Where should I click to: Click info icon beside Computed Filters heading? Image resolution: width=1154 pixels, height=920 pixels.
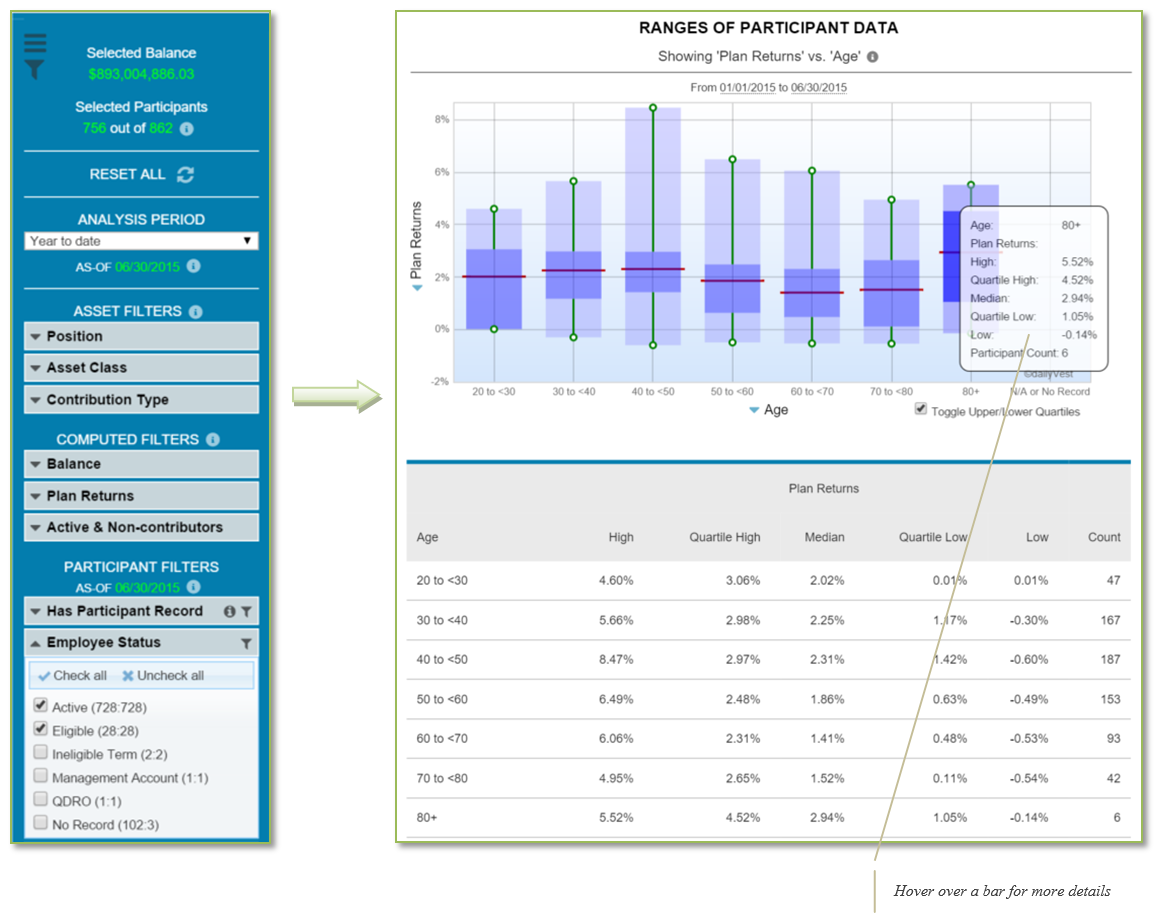click(212, 440)
